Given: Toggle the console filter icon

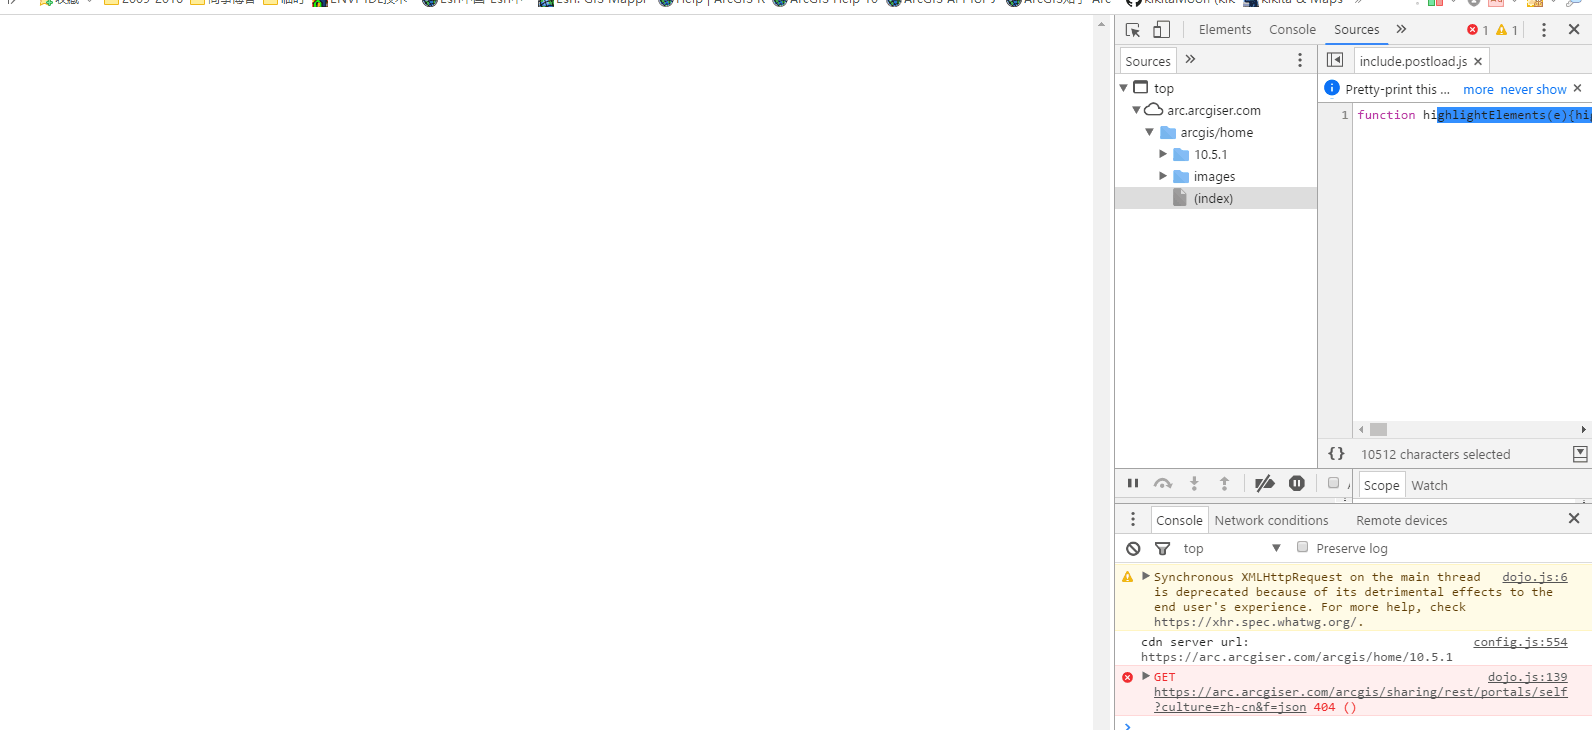Looking at the screenshot, I should tap(1162, 548).
